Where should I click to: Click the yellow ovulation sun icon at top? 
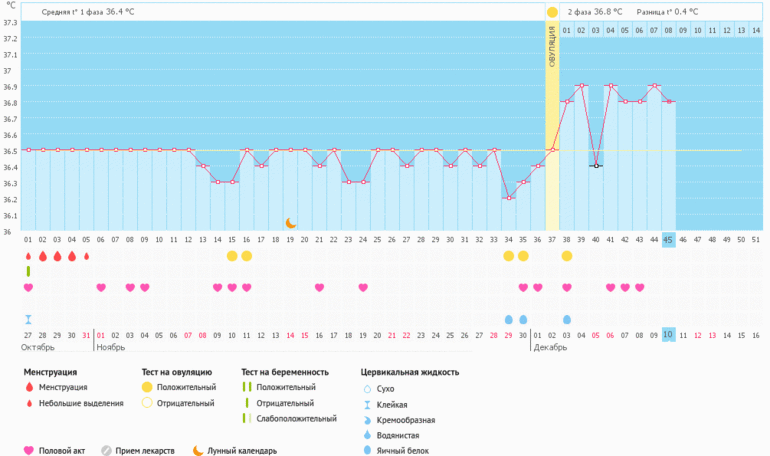[x=552, y=12]
